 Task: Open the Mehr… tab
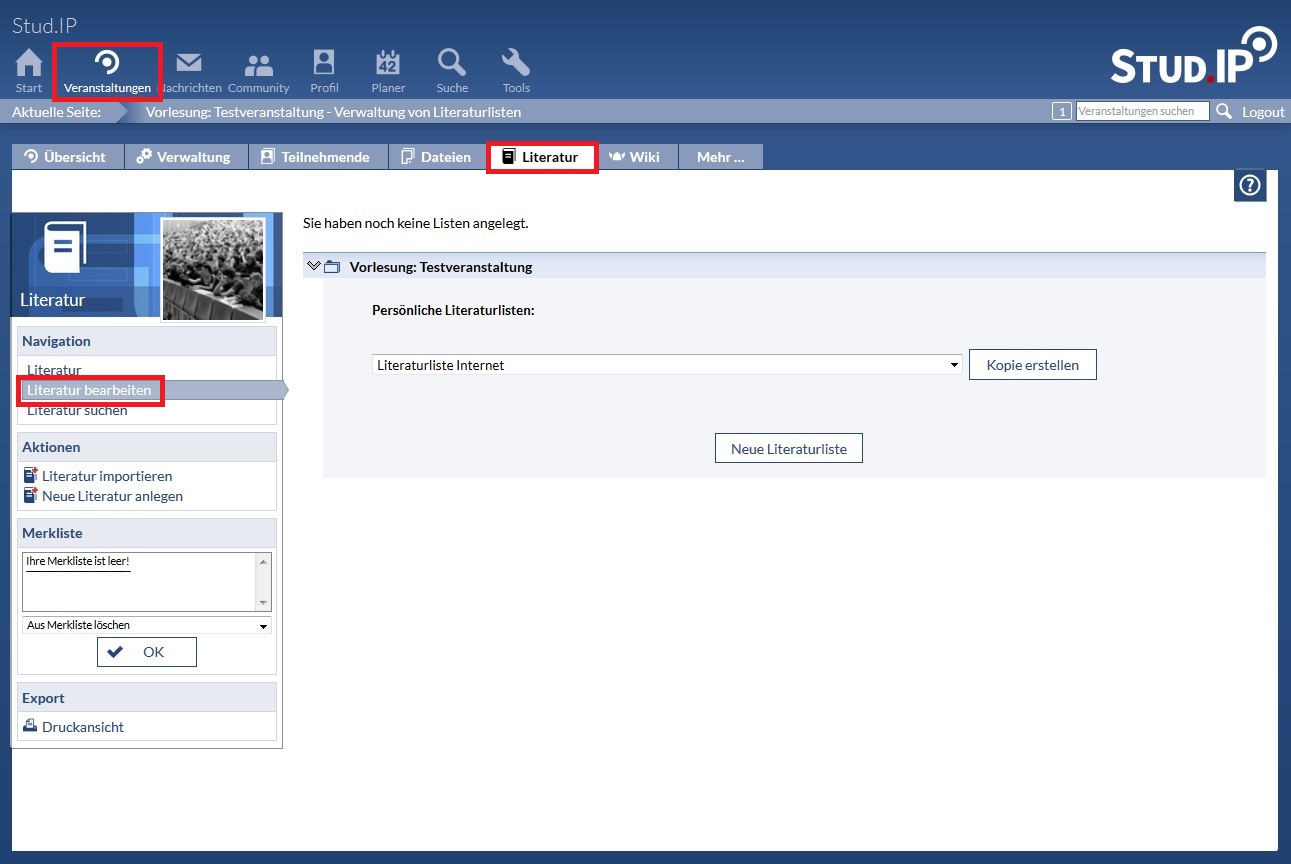(720, 157)
